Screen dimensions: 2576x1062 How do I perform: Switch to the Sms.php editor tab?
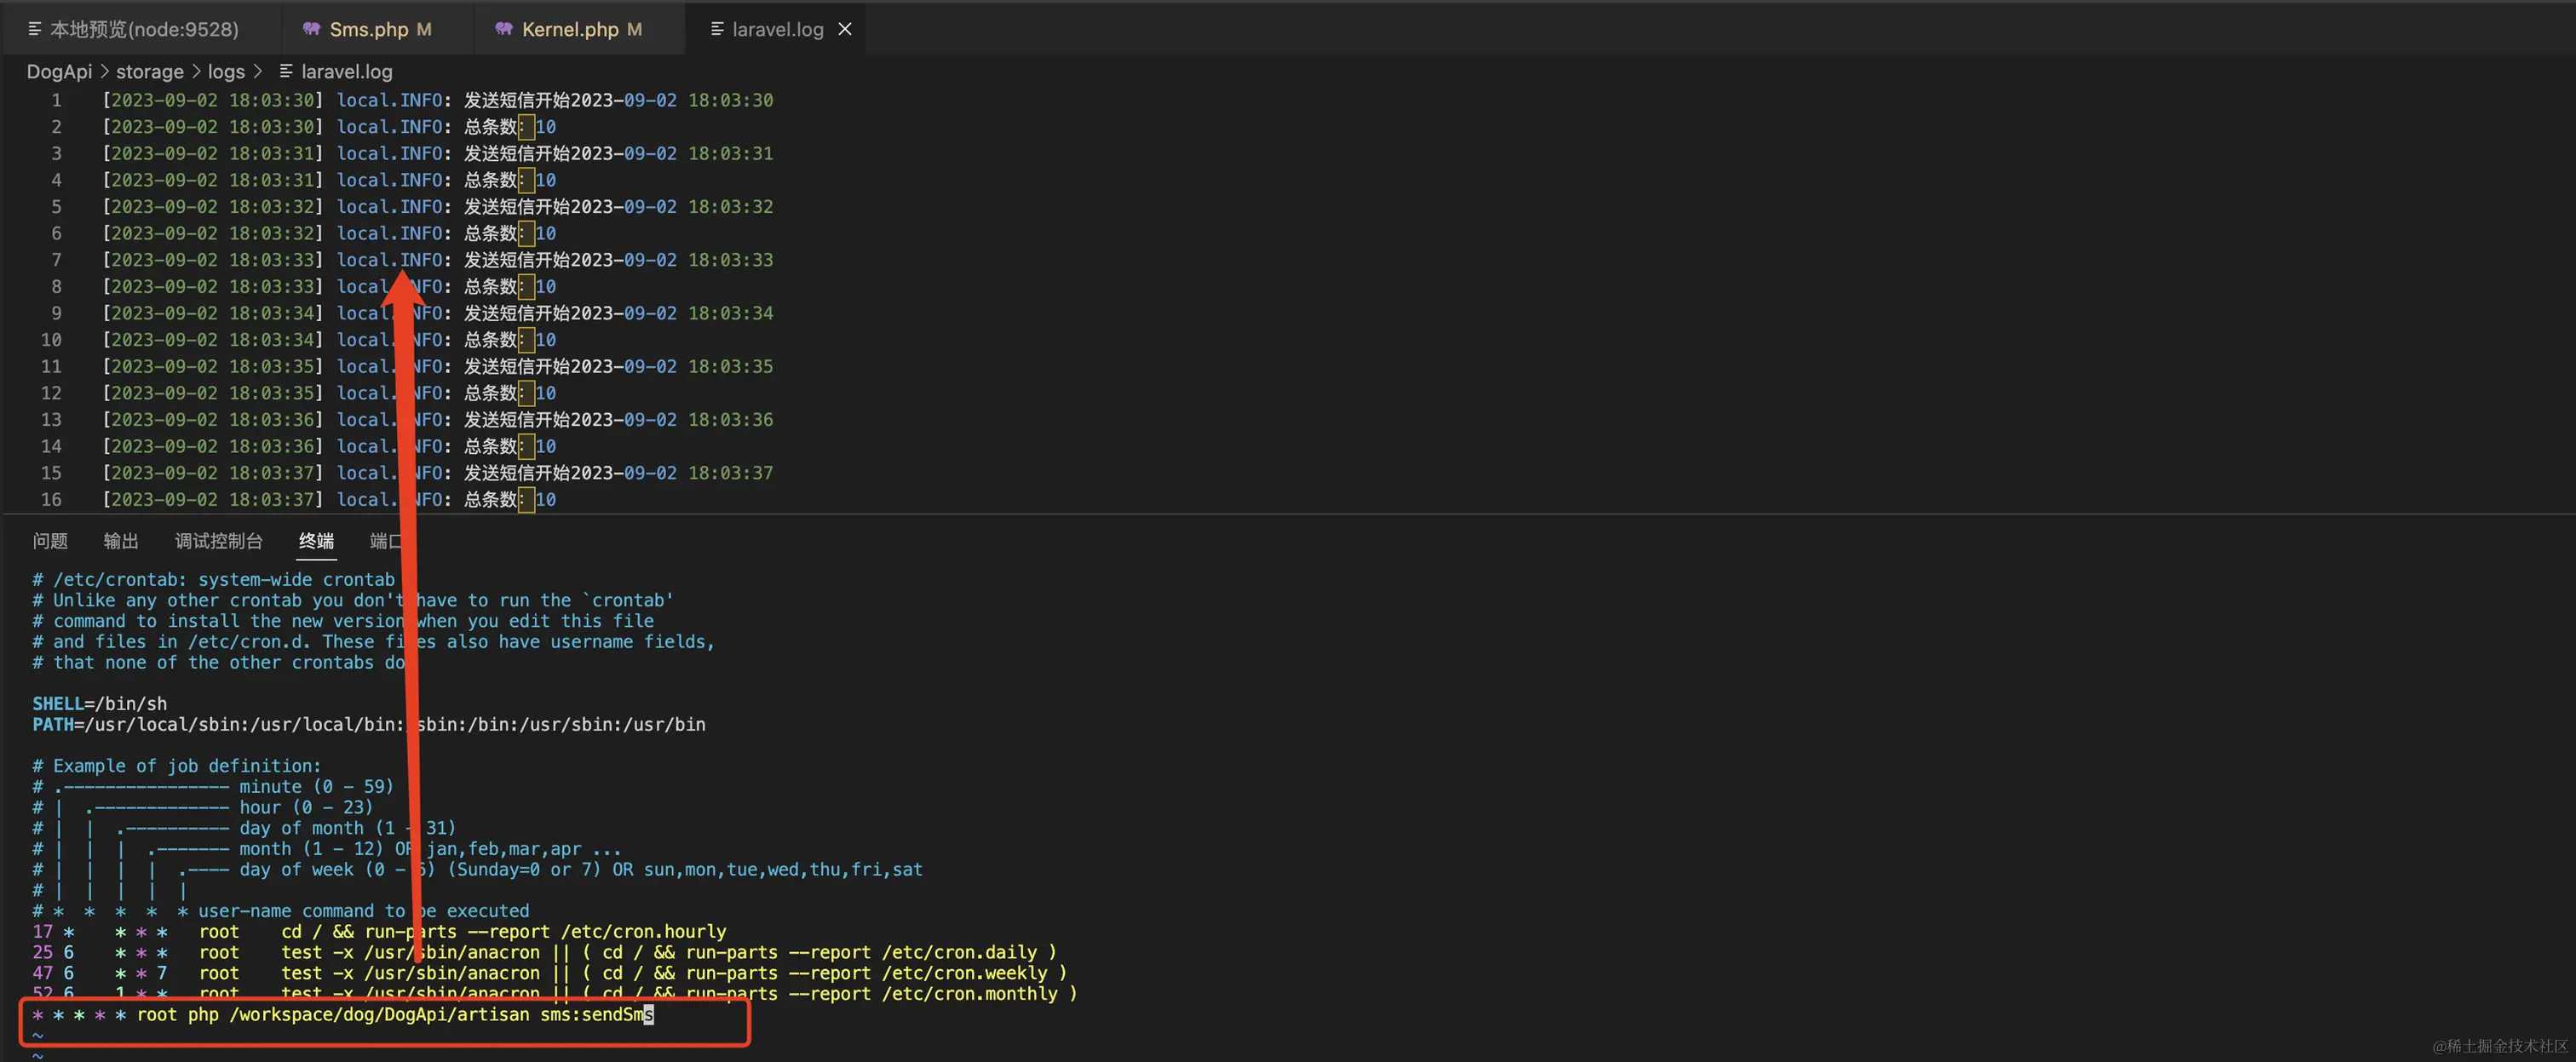[x=369, y=29]
